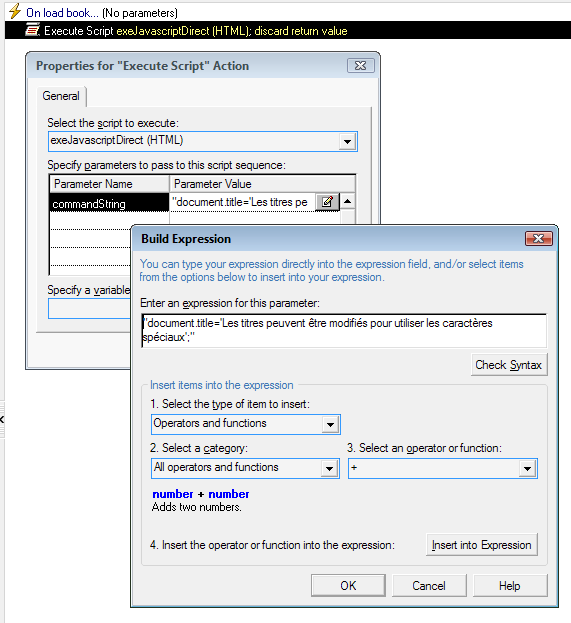
Task: Select the commandString parameter row
Action: (109, 203)
